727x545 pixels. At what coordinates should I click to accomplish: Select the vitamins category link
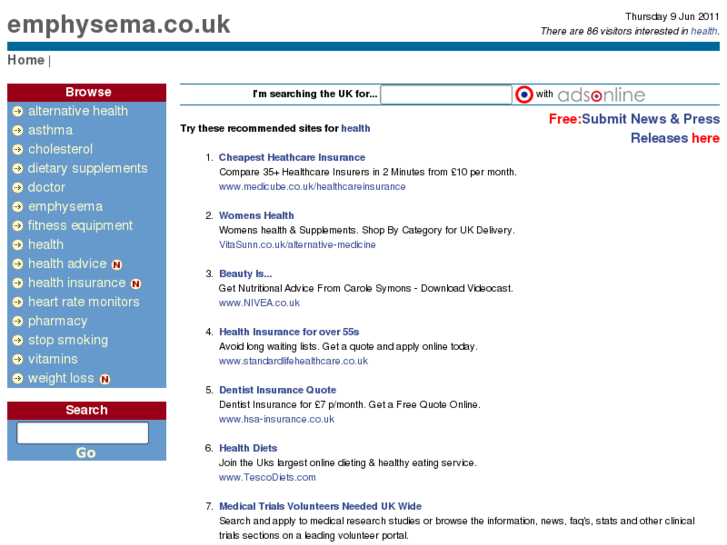pos(53,359)
